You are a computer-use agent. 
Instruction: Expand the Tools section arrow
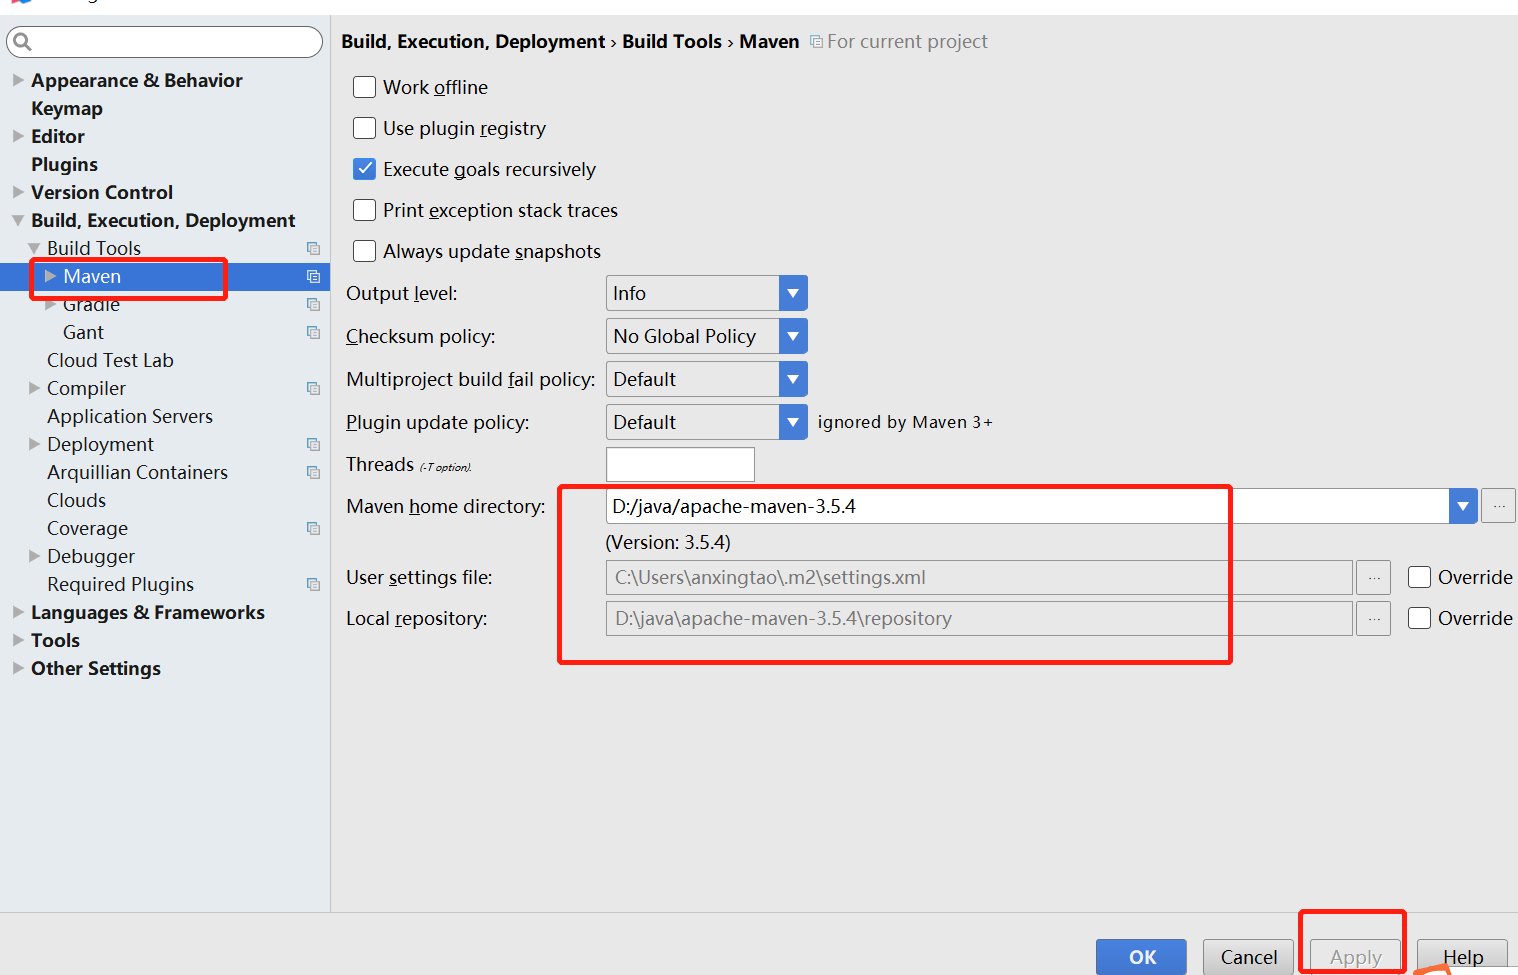point(18,640)
